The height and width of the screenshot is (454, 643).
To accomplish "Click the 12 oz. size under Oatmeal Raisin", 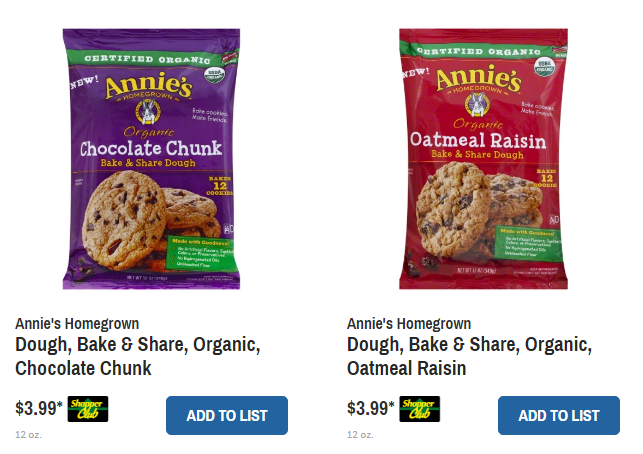I will [360, 435].
